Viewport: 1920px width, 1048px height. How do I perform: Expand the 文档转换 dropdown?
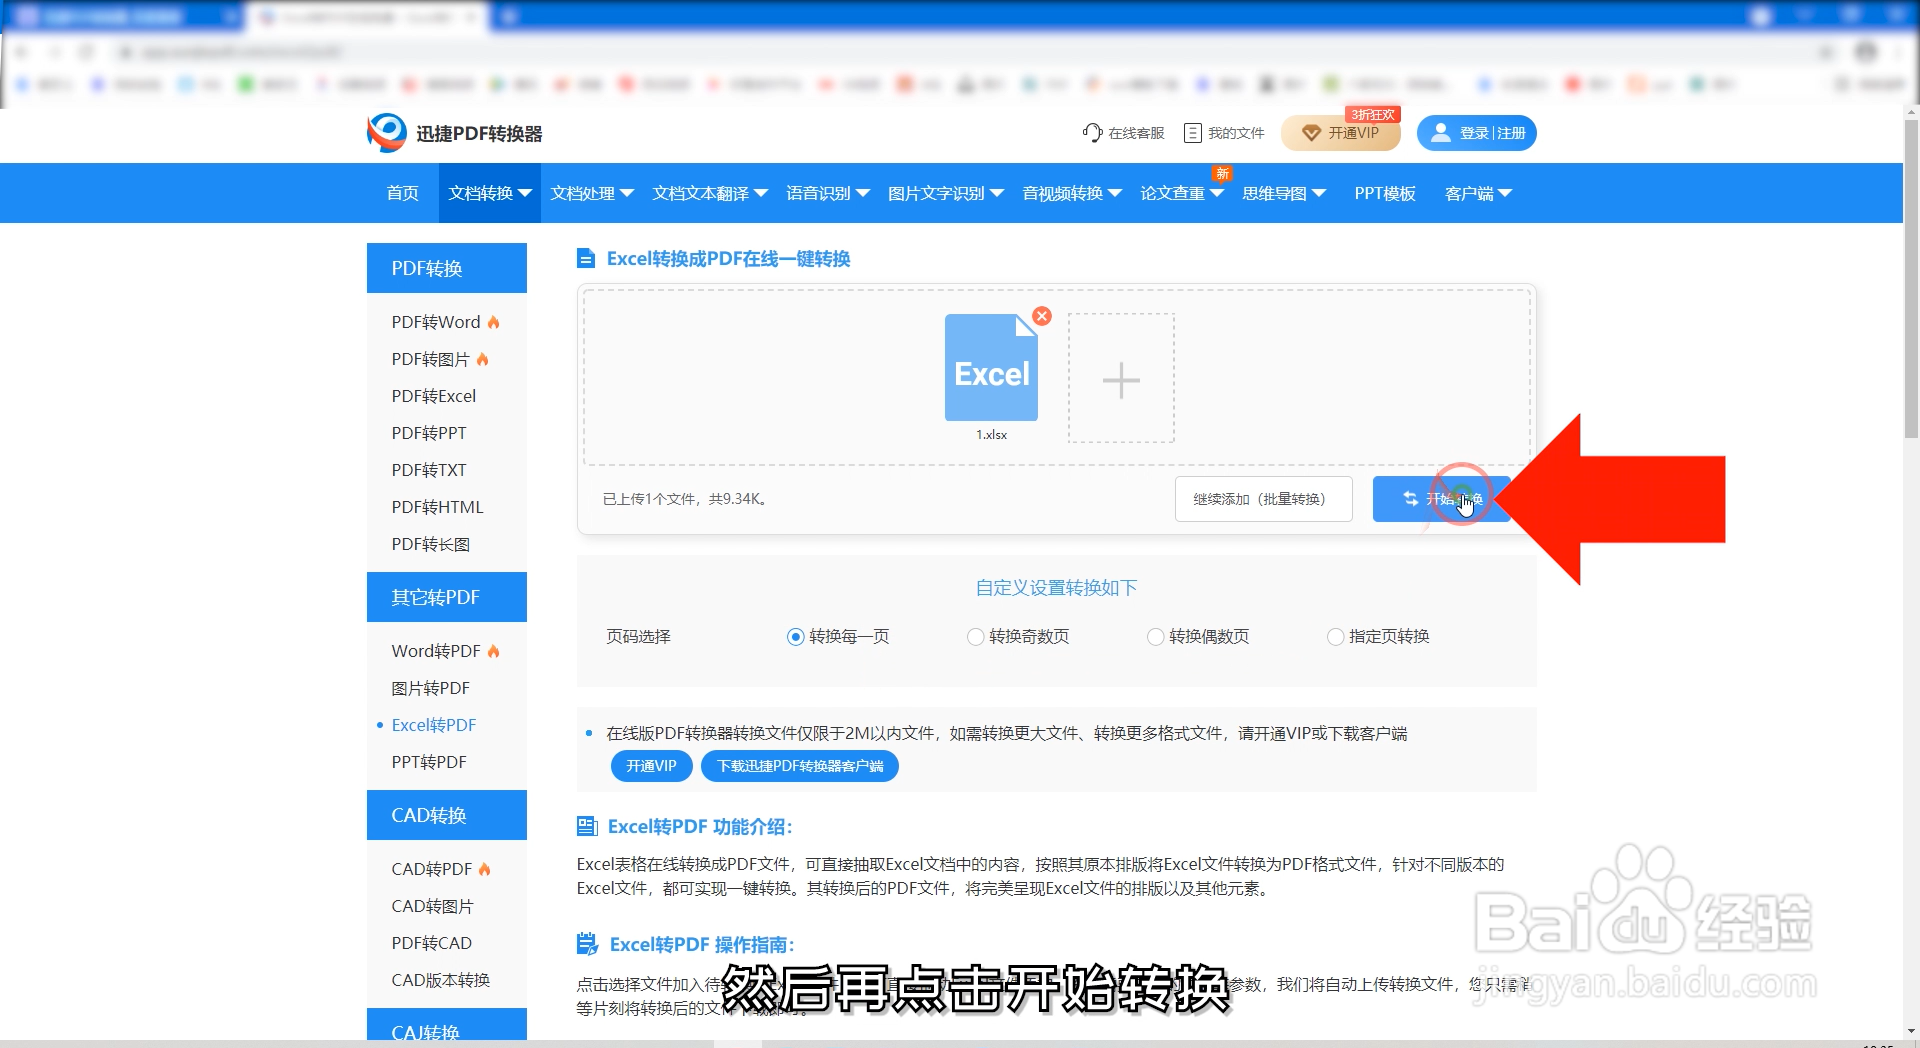coord(489,193)
